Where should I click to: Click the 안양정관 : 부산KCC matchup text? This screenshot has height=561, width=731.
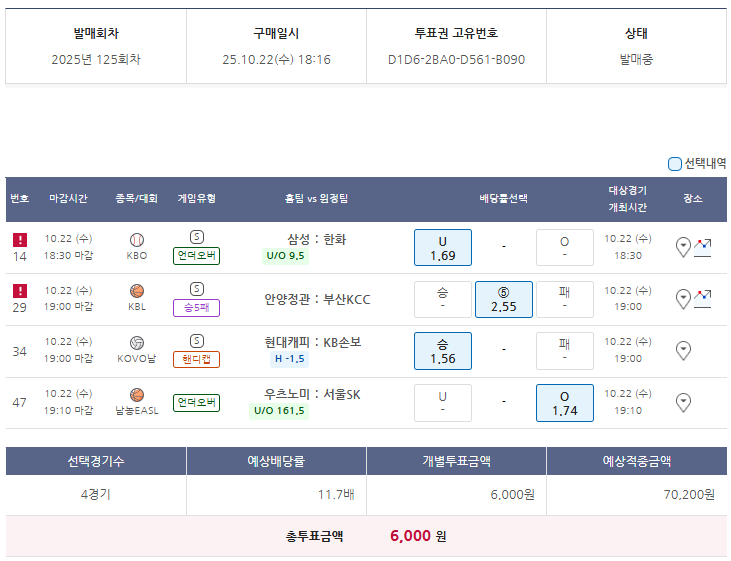[x=315, y=299]
